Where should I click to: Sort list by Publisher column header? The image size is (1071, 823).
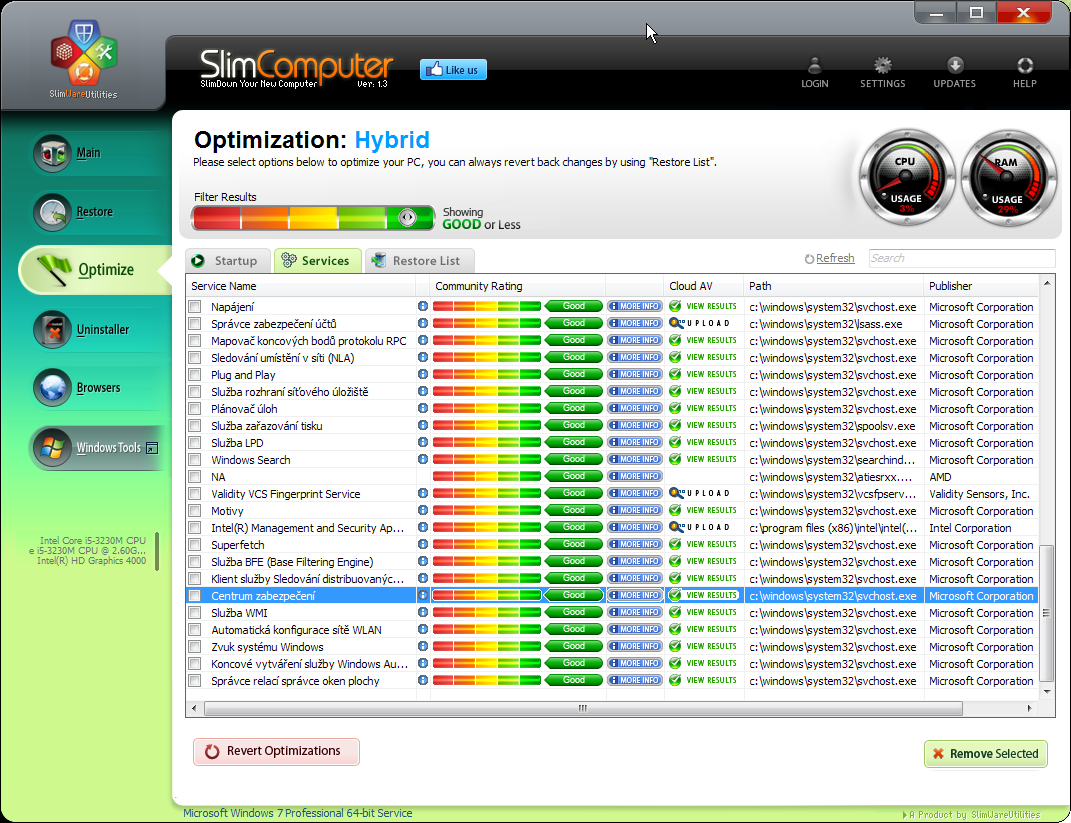click(950, 286)
